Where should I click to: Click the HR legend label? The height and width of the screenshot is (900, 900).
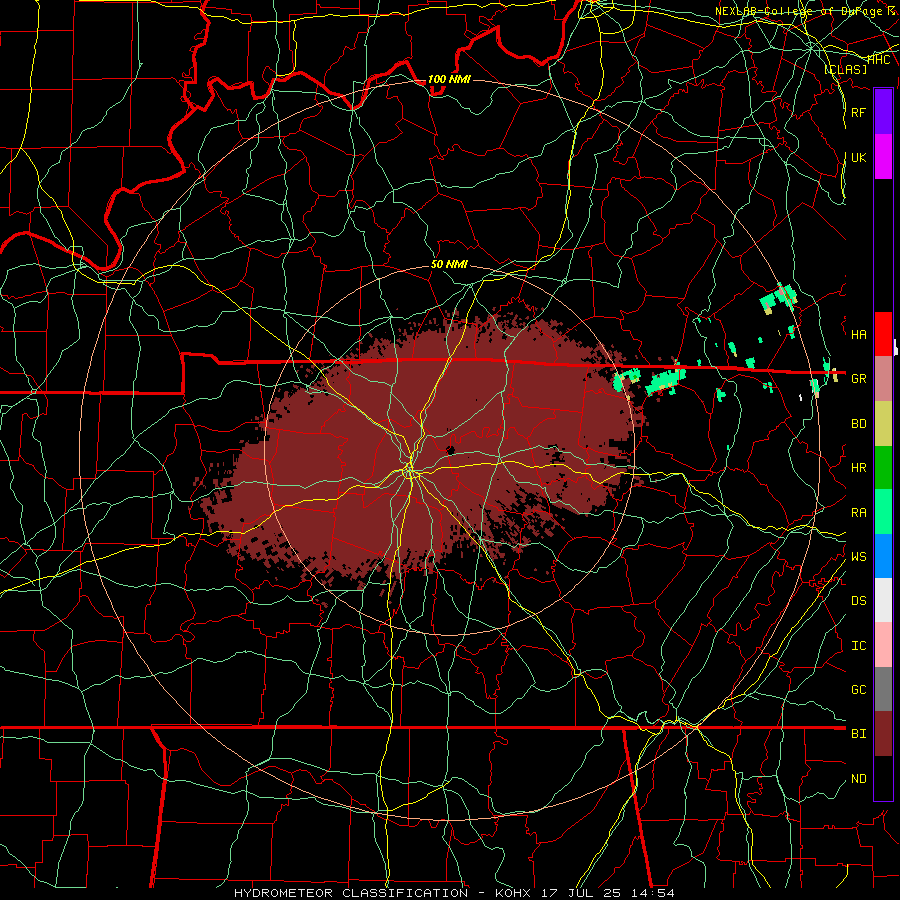859,468
